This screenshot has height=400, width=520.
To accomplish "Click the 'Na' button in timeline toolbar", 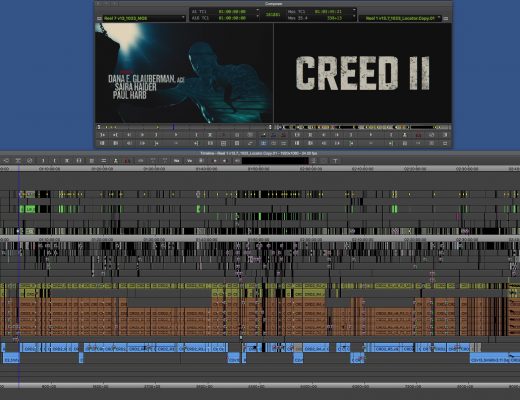I will [x=177, y=161].
